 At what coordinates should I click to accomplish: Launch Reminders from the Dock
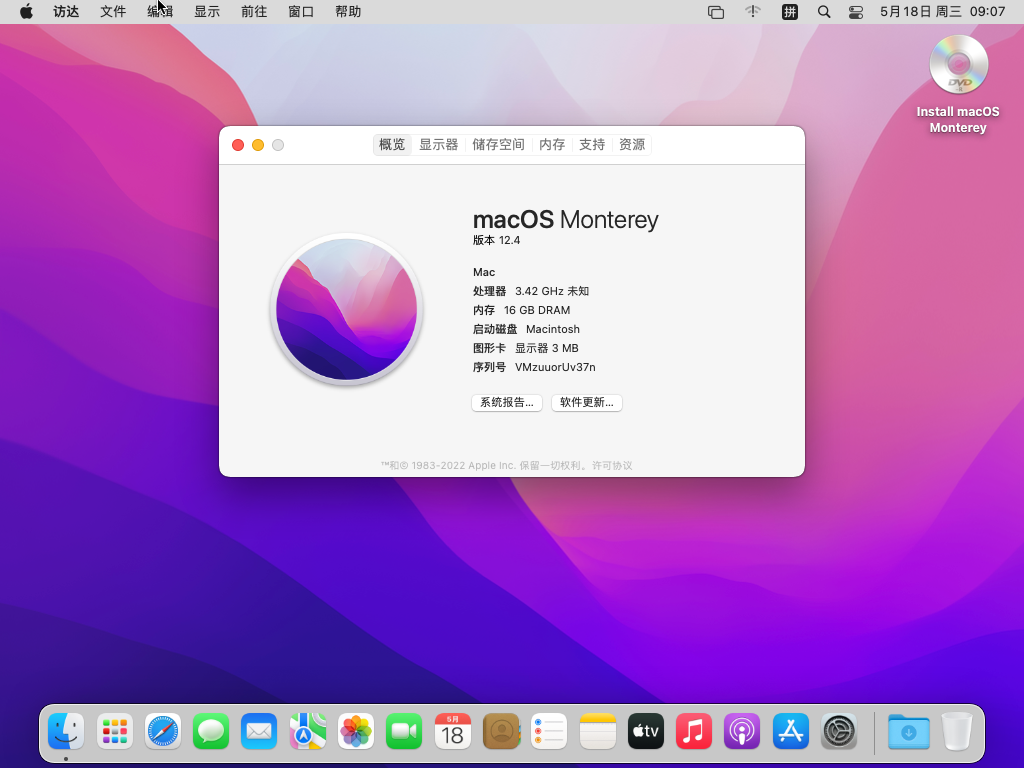point(549,731)
